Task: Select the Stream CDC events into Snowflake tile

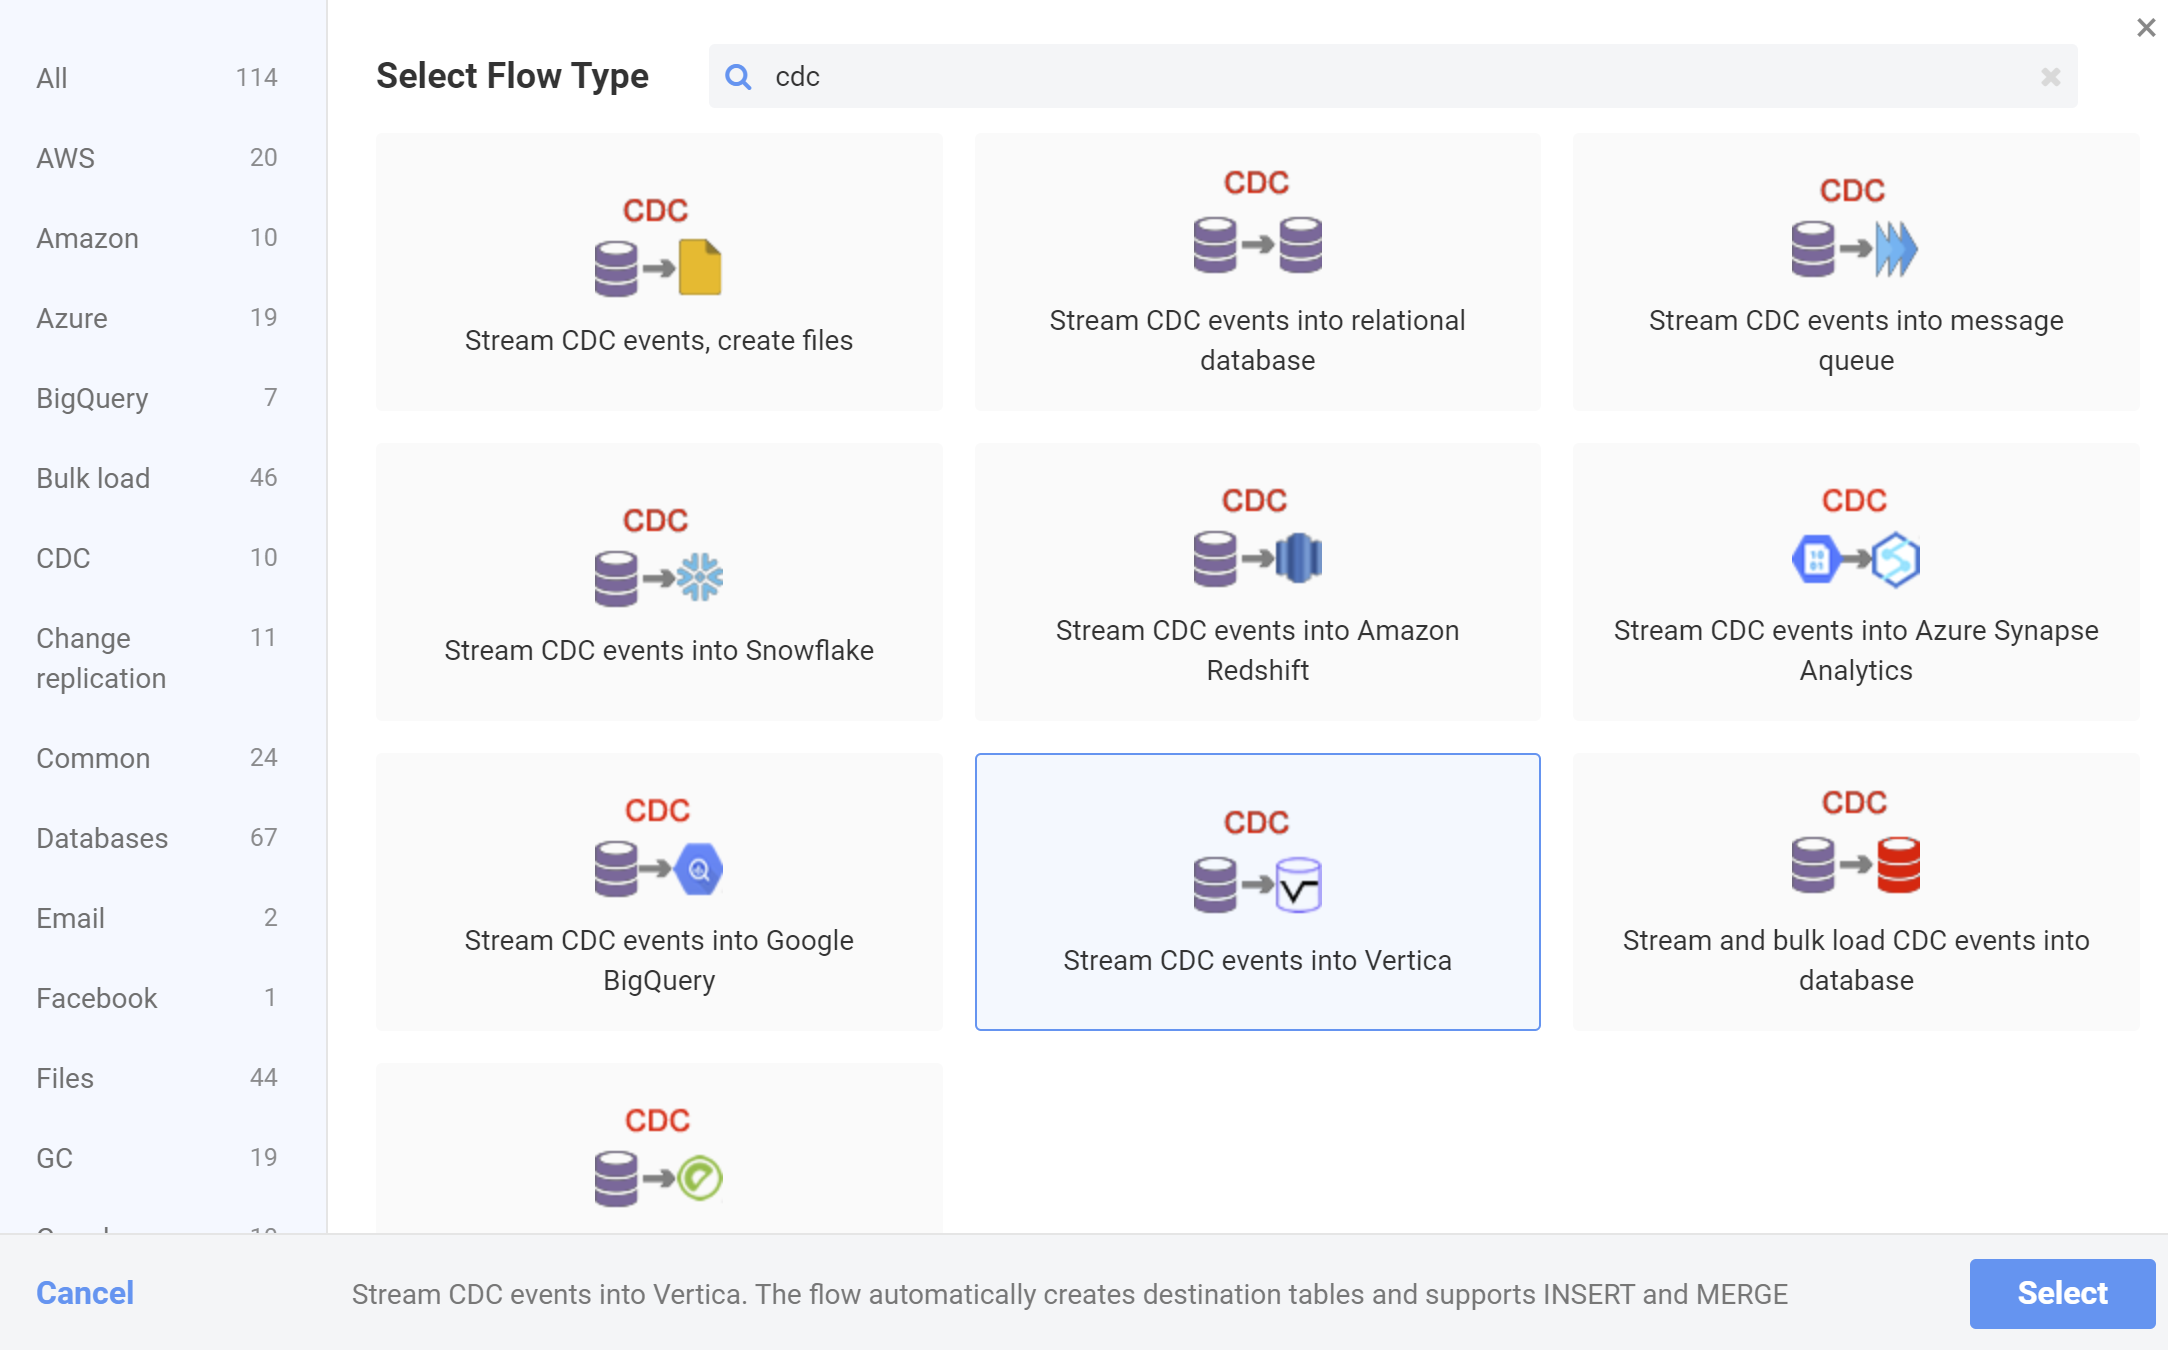Action: 658,583
